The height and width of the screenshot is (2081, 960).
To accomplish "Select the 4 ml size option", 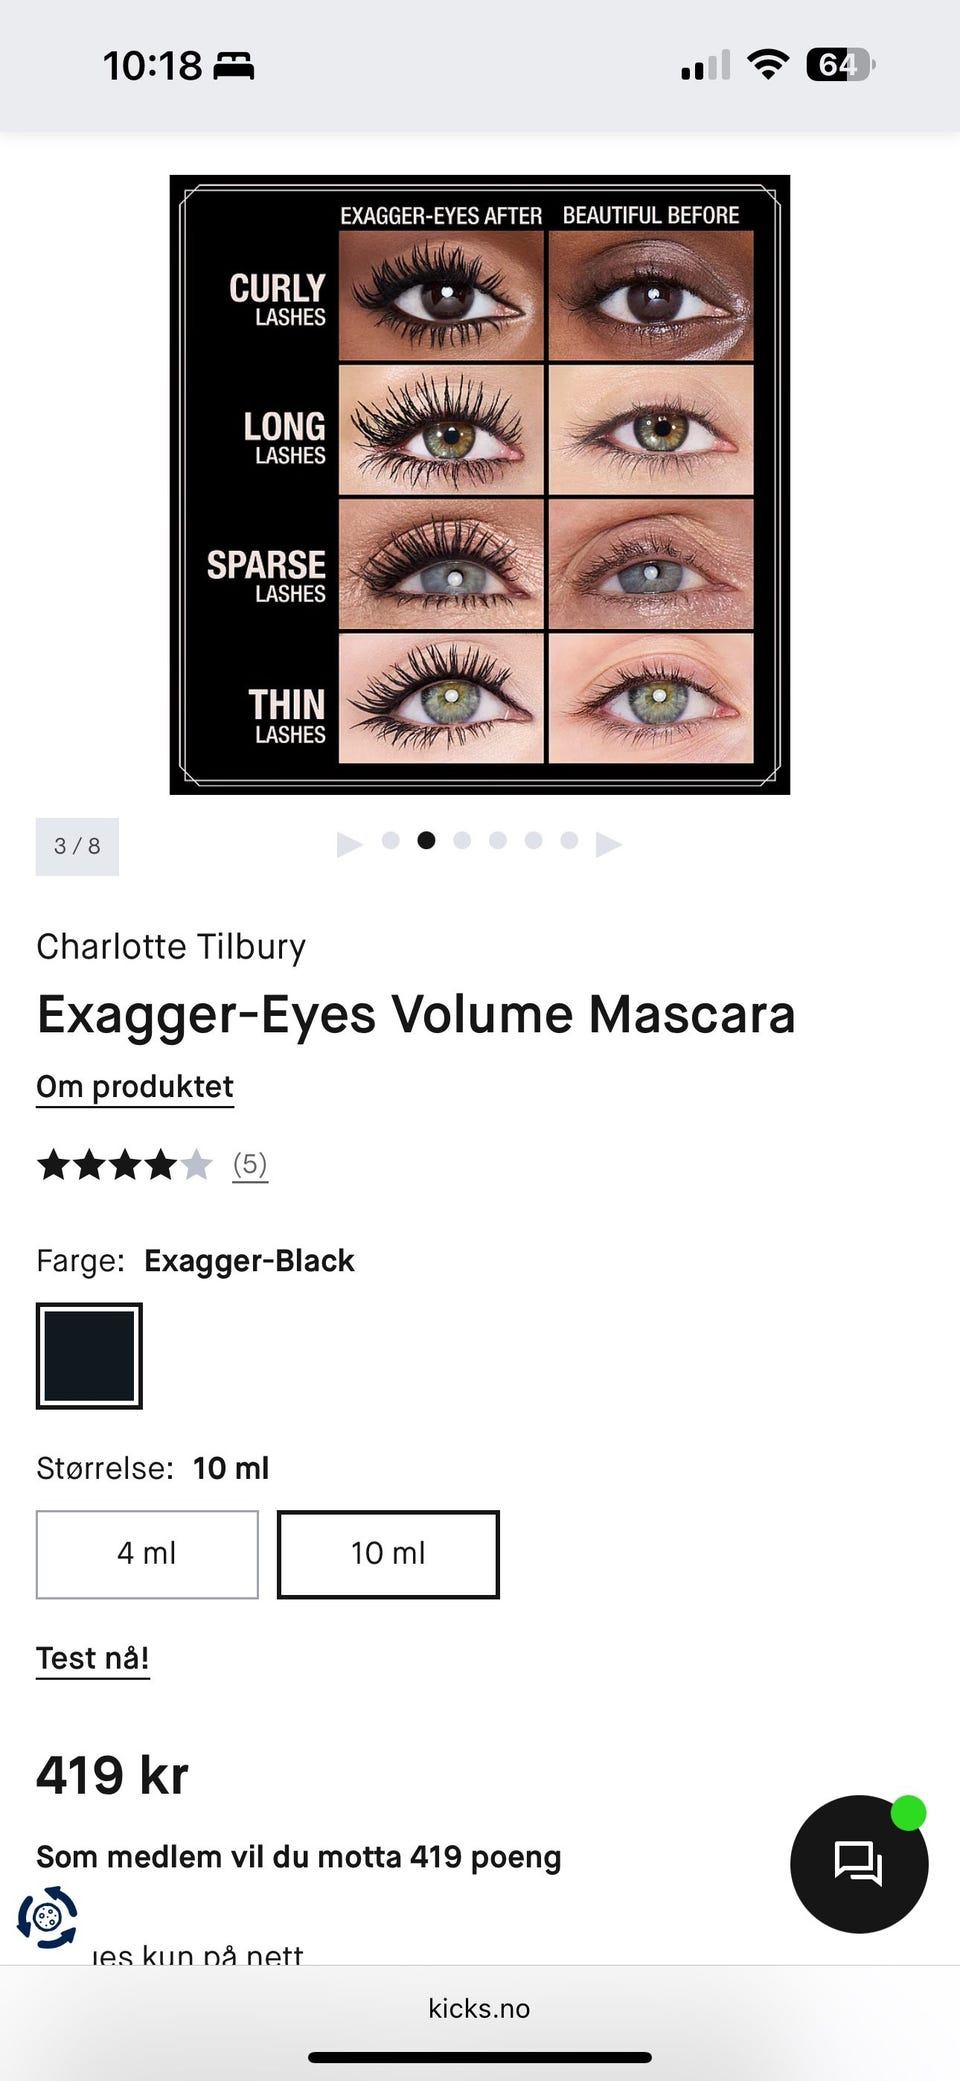I will (x=147, y=1554).
